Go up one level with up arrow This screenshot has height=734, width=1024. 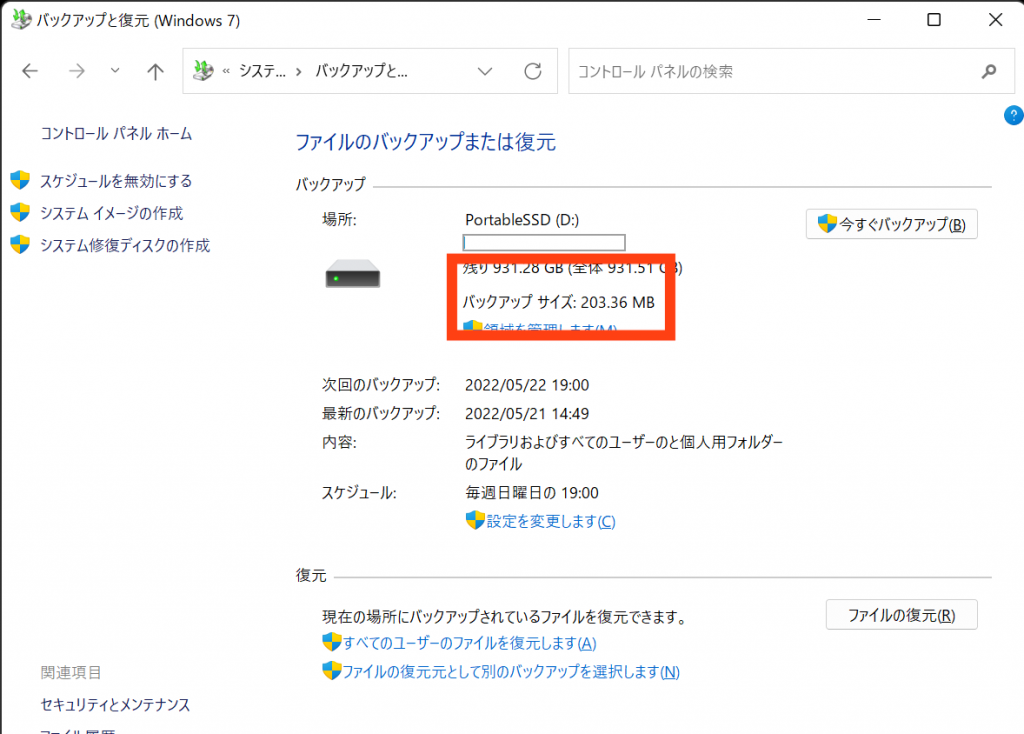click(155, 71)
